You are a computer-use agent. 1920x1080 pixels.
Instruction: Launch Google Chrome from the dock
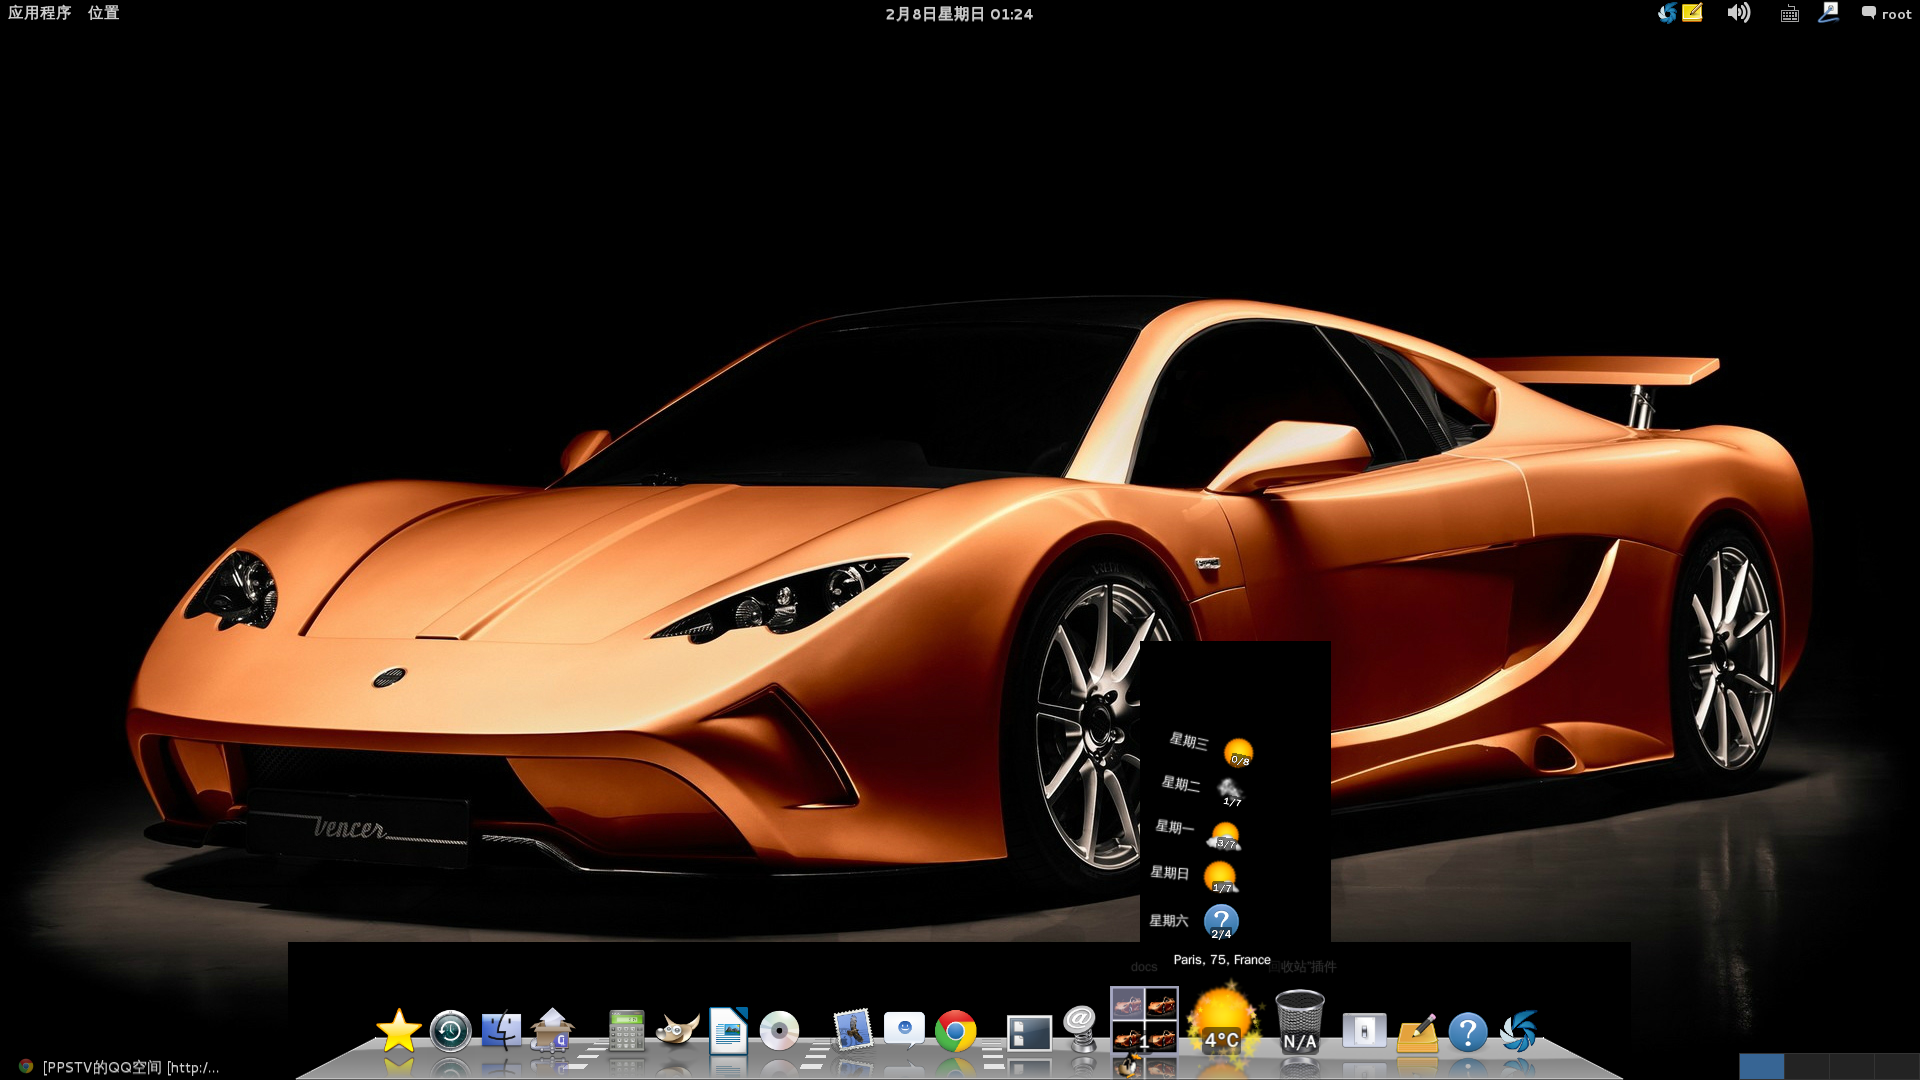coord(956,1031)
